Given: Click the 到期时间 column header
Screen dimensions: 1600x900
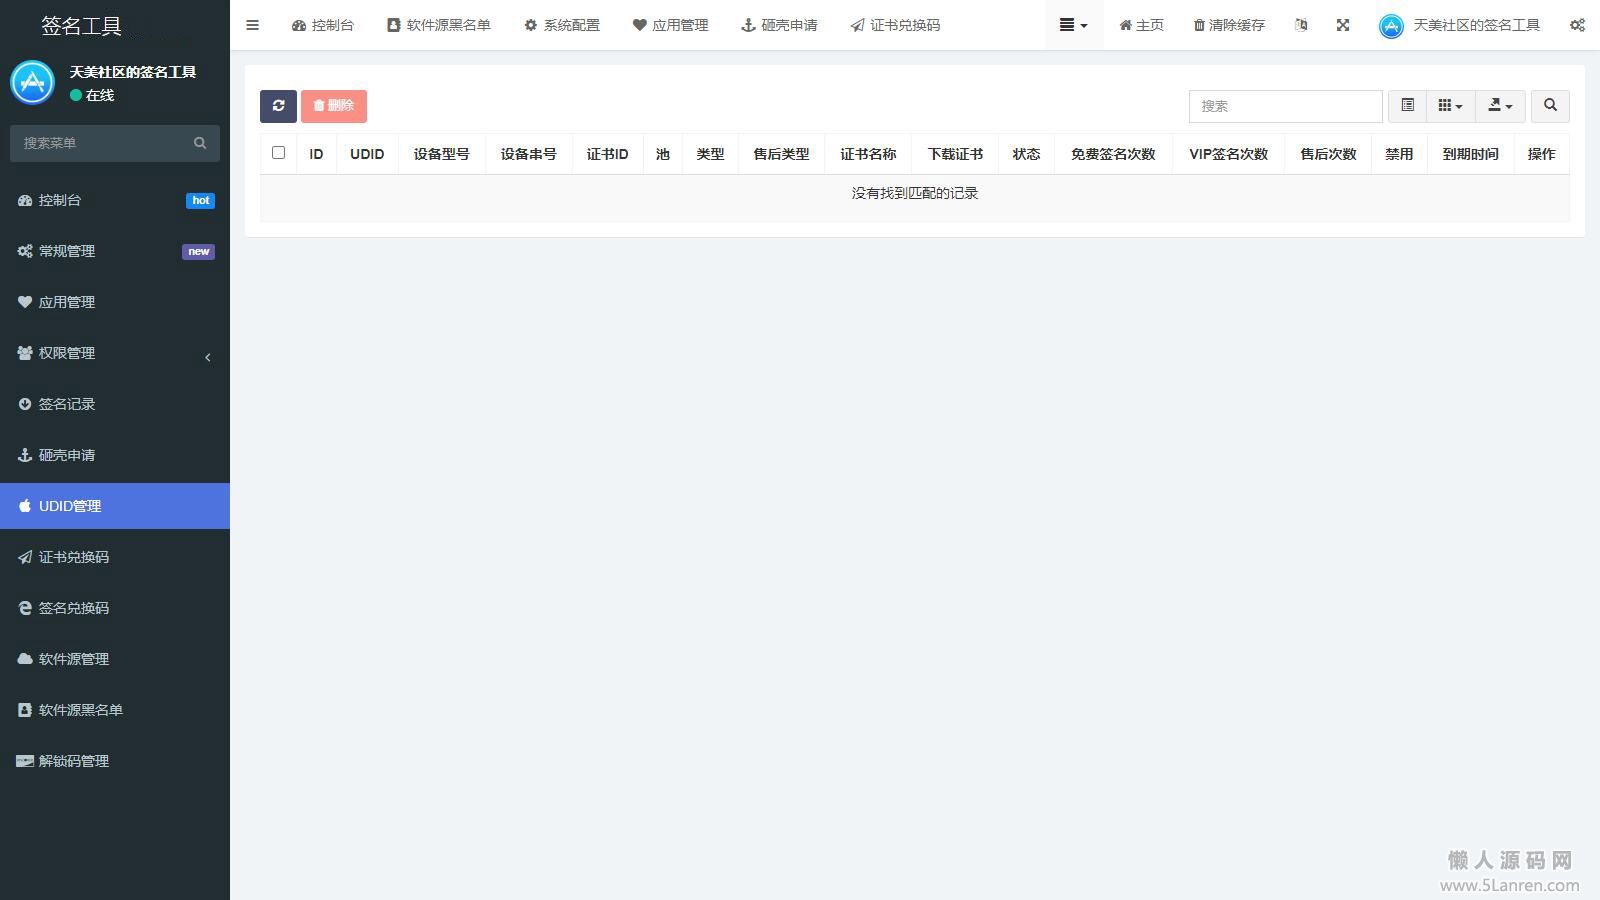Looking at the screenshot, I should (1470, 154).
